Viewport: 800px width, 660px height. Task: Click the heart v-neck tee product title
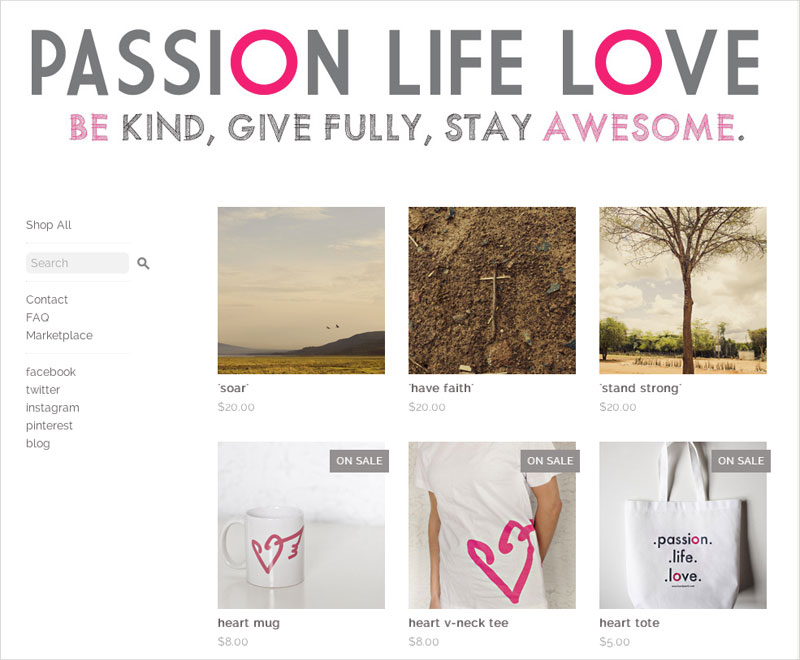[x=458, y=623]
